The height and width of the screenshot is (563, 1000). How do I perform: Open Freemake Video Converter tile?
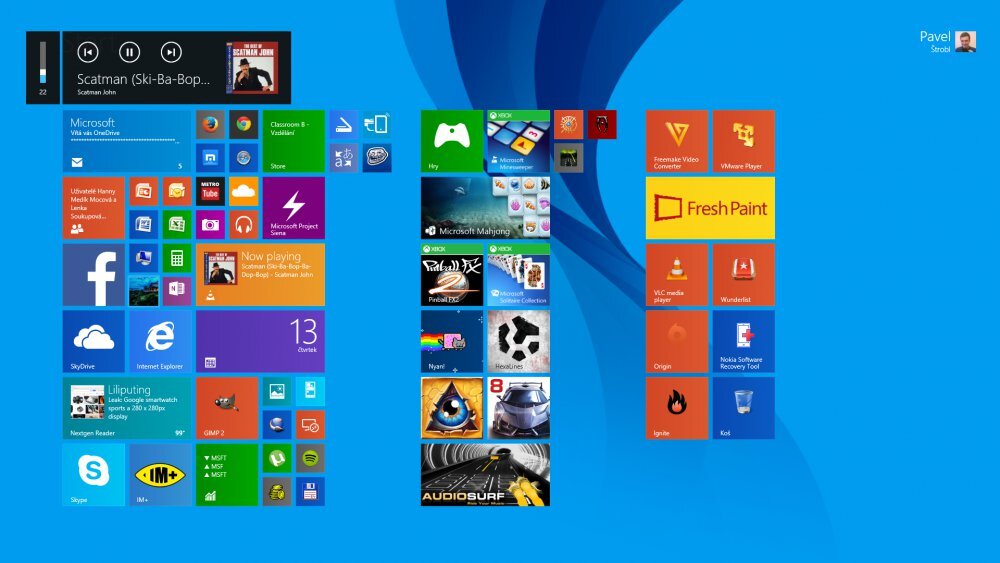(x=677, y=141)
